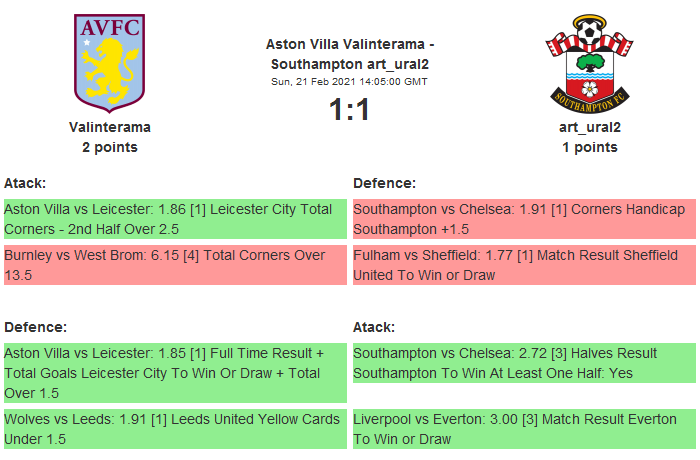Select the Liverpool vs Everton bet row

tap(524, 429)
